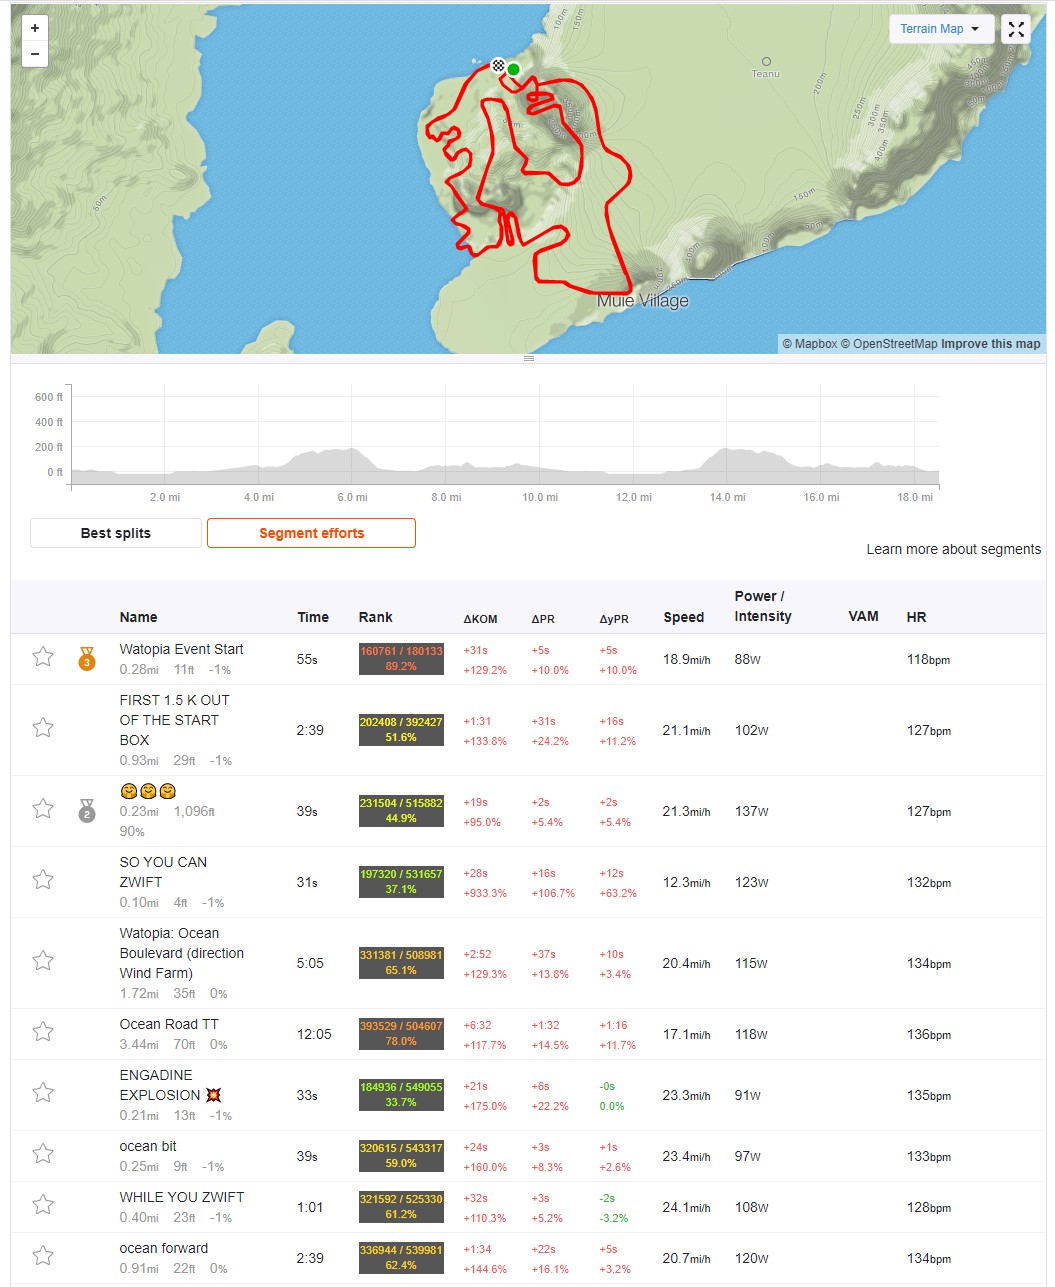This screenshot has height=1287, width=1055.
Task: Sort by Time column header
Action: 313,617
